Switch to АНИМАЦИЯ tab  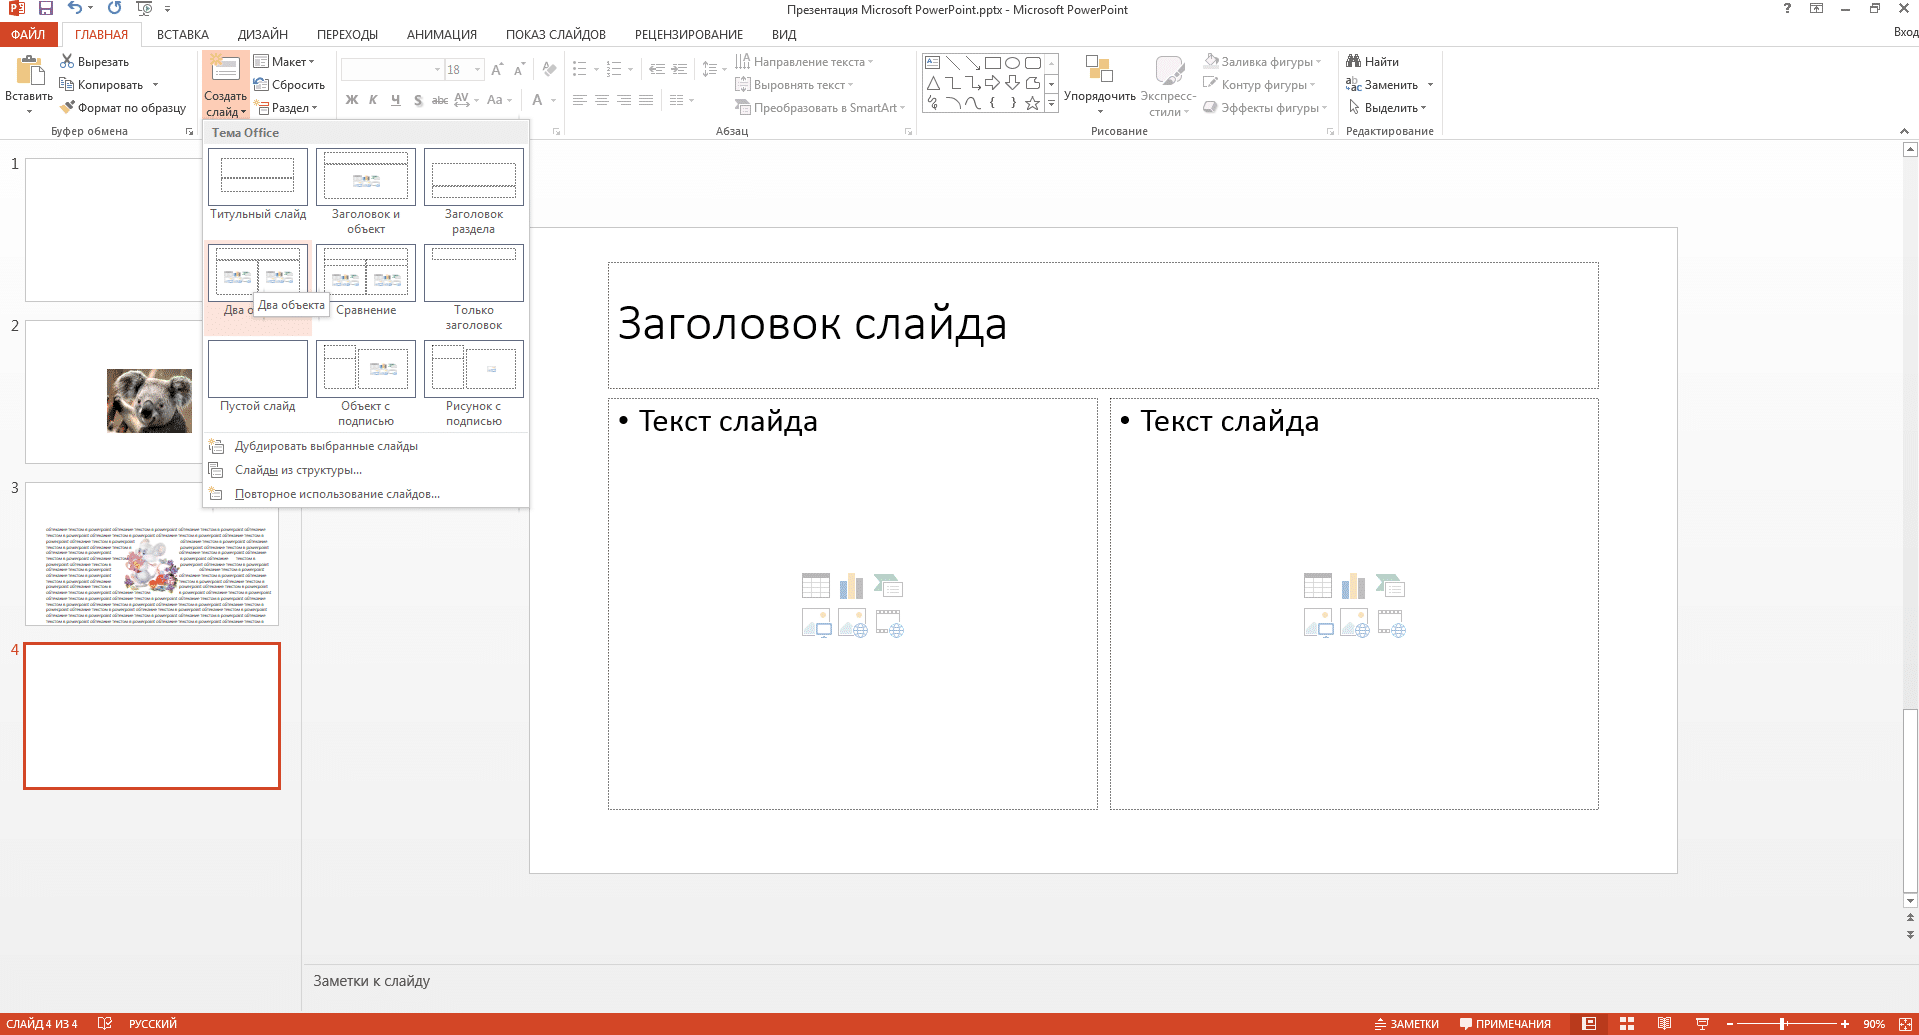(x=442, y=34)
